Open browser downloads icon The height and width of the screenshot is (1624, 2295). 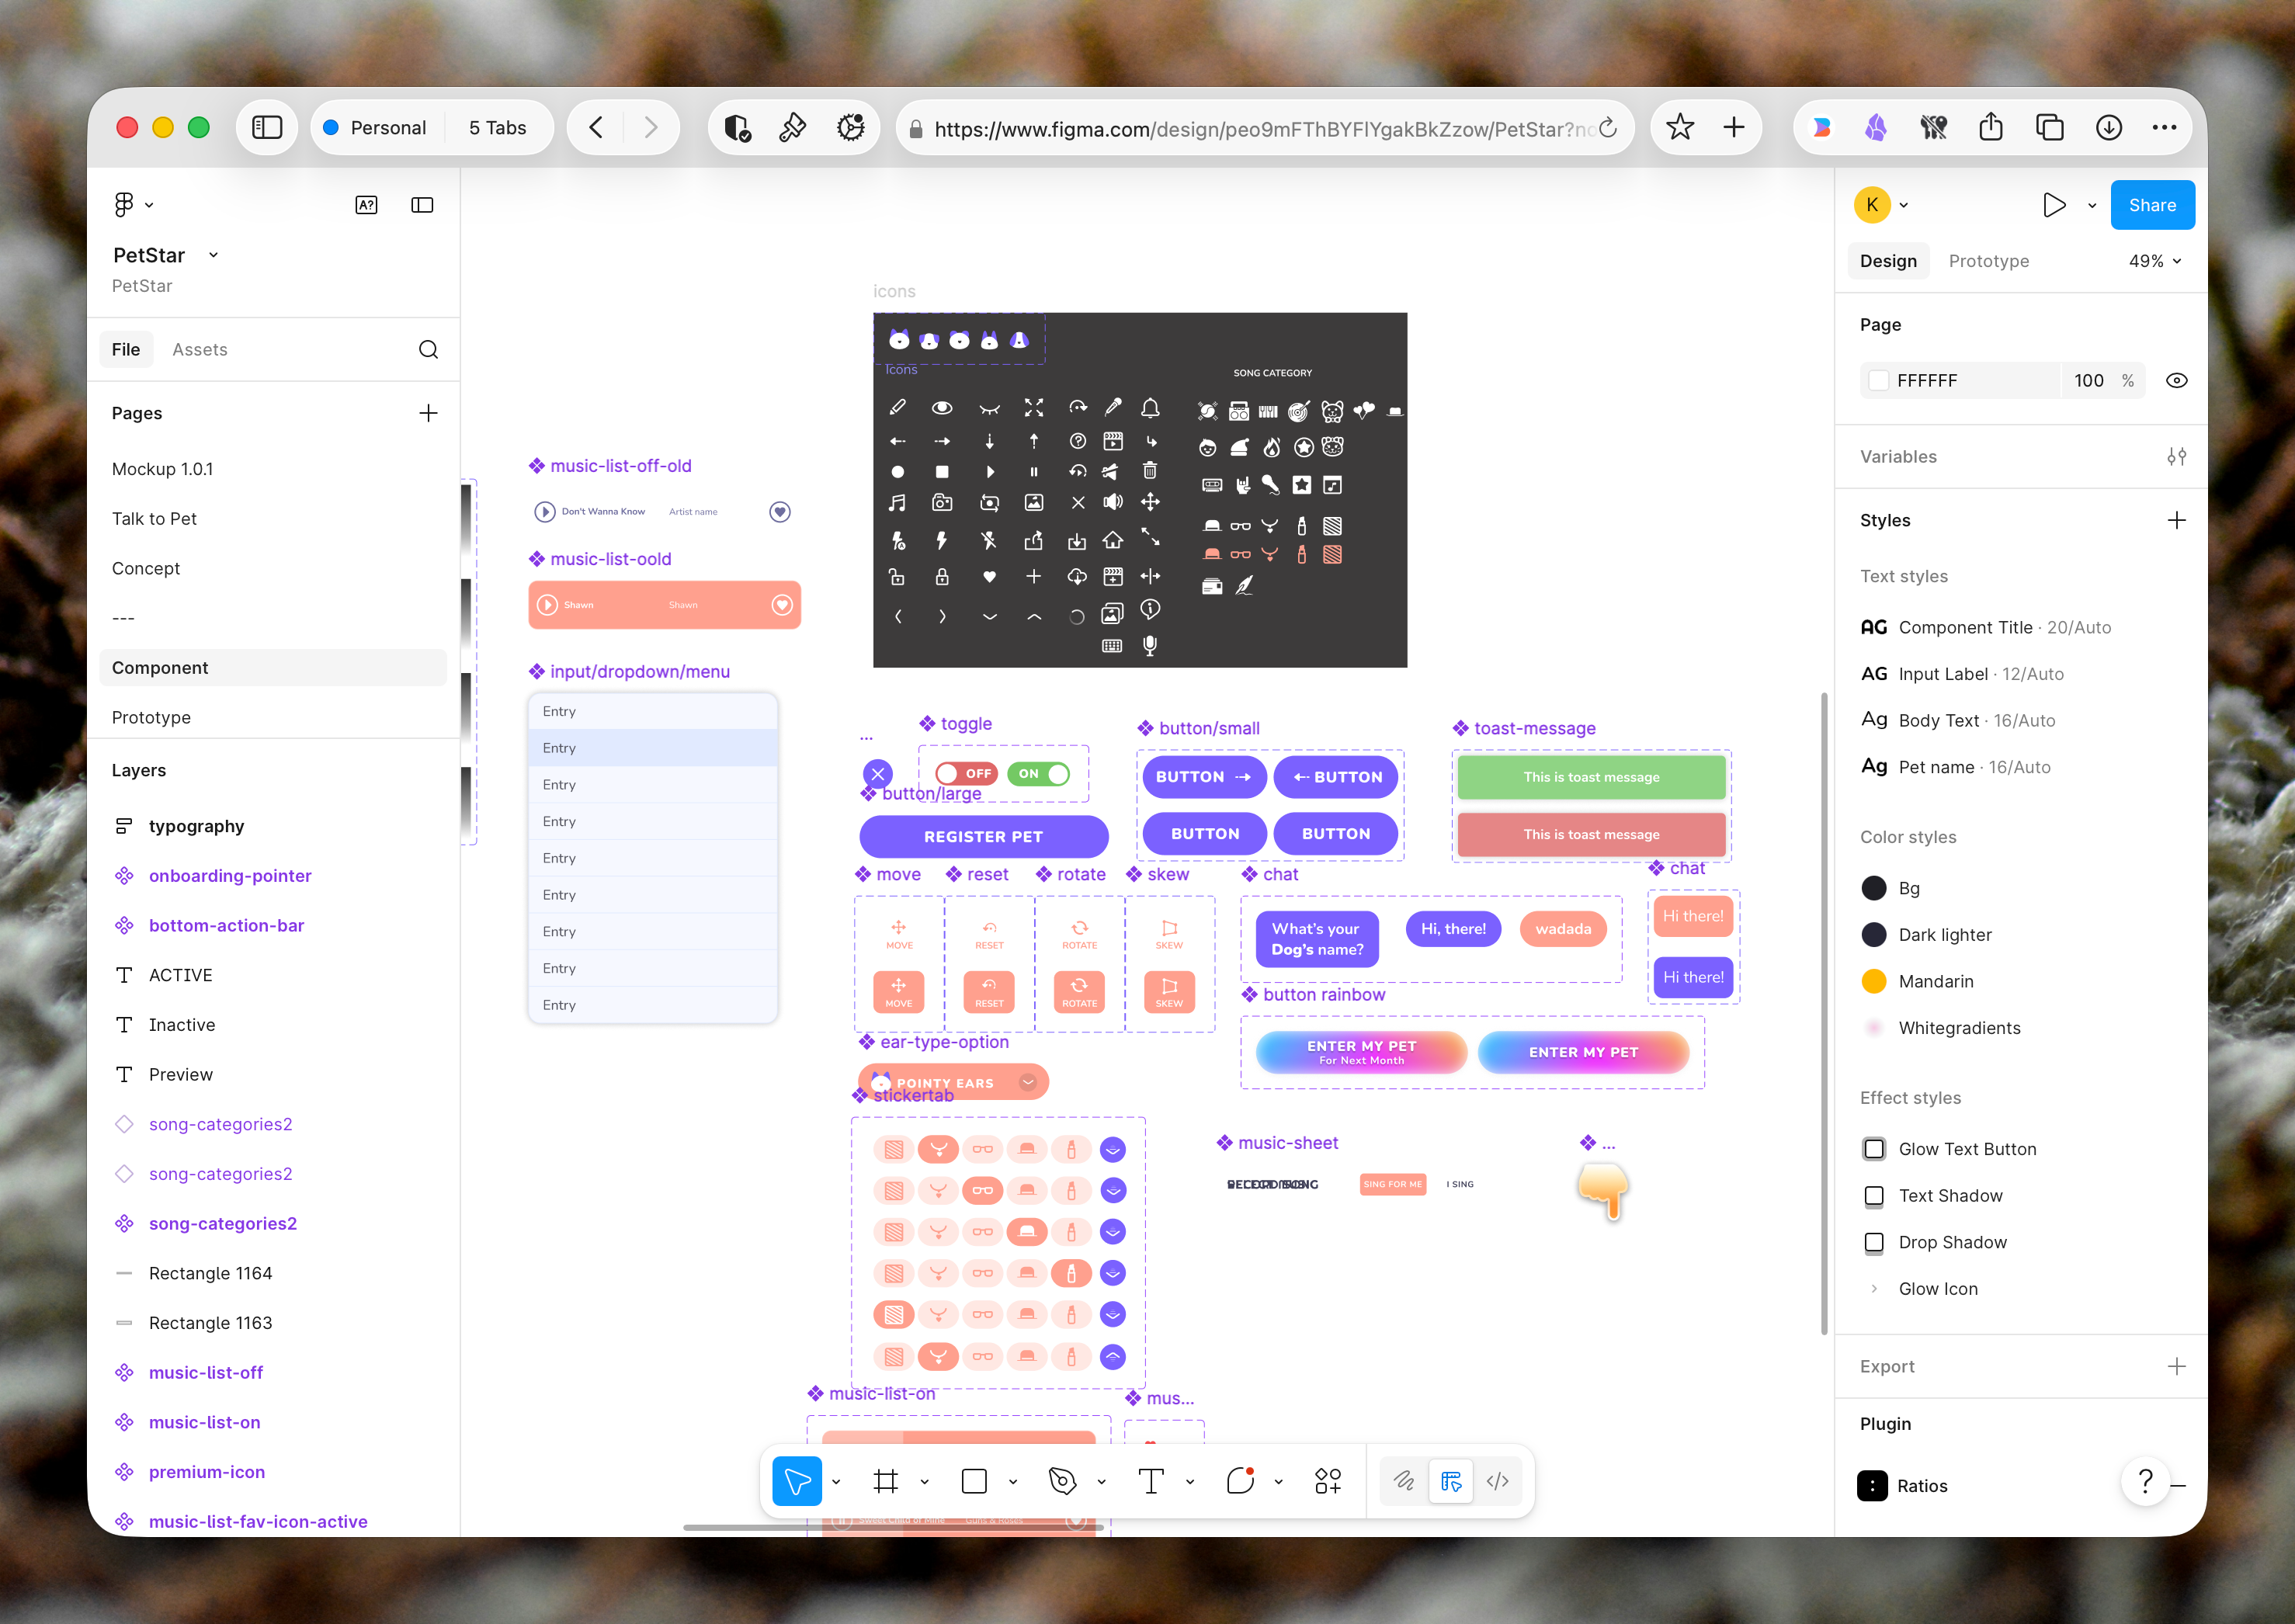point(2109,127)
